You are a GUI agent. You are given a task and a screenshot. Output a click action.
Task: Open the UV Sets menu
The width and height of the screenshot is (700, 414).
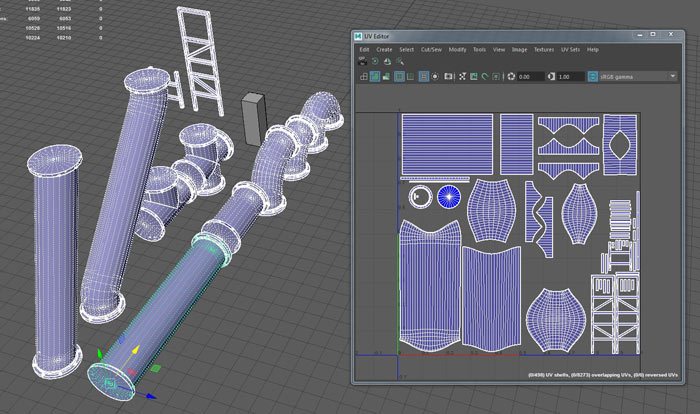(571, 49)
